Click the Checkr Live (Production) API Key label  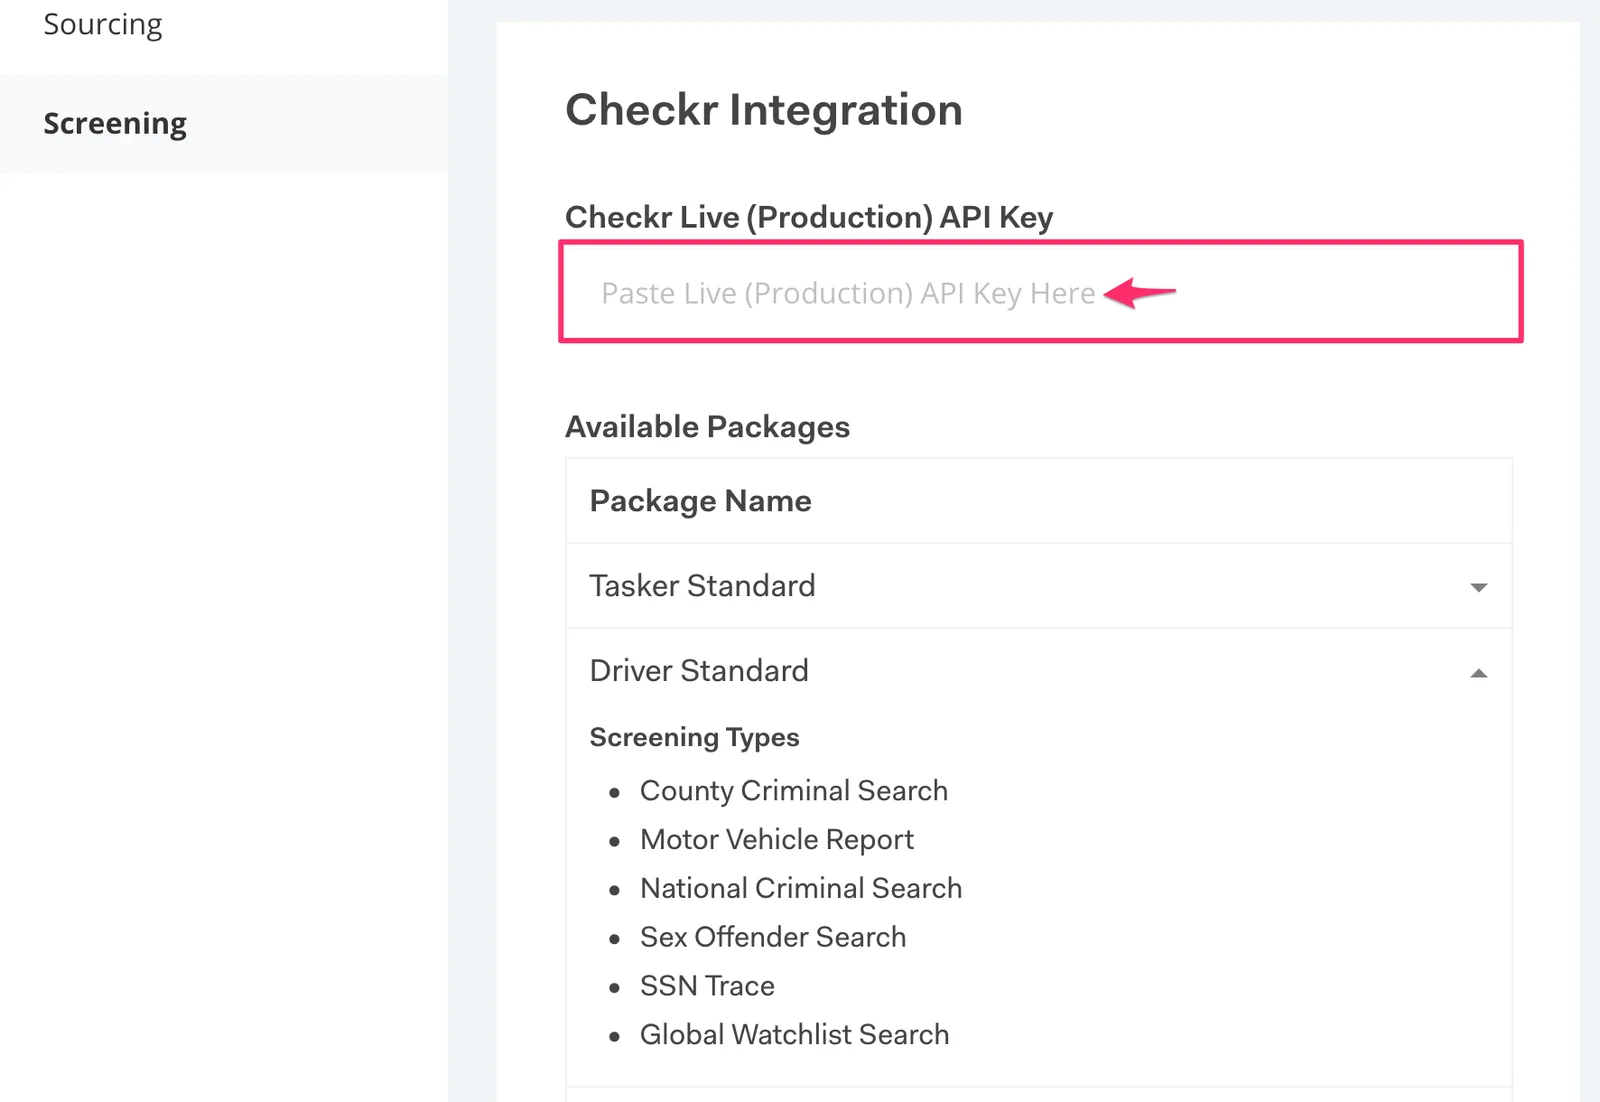pos(809,218)
